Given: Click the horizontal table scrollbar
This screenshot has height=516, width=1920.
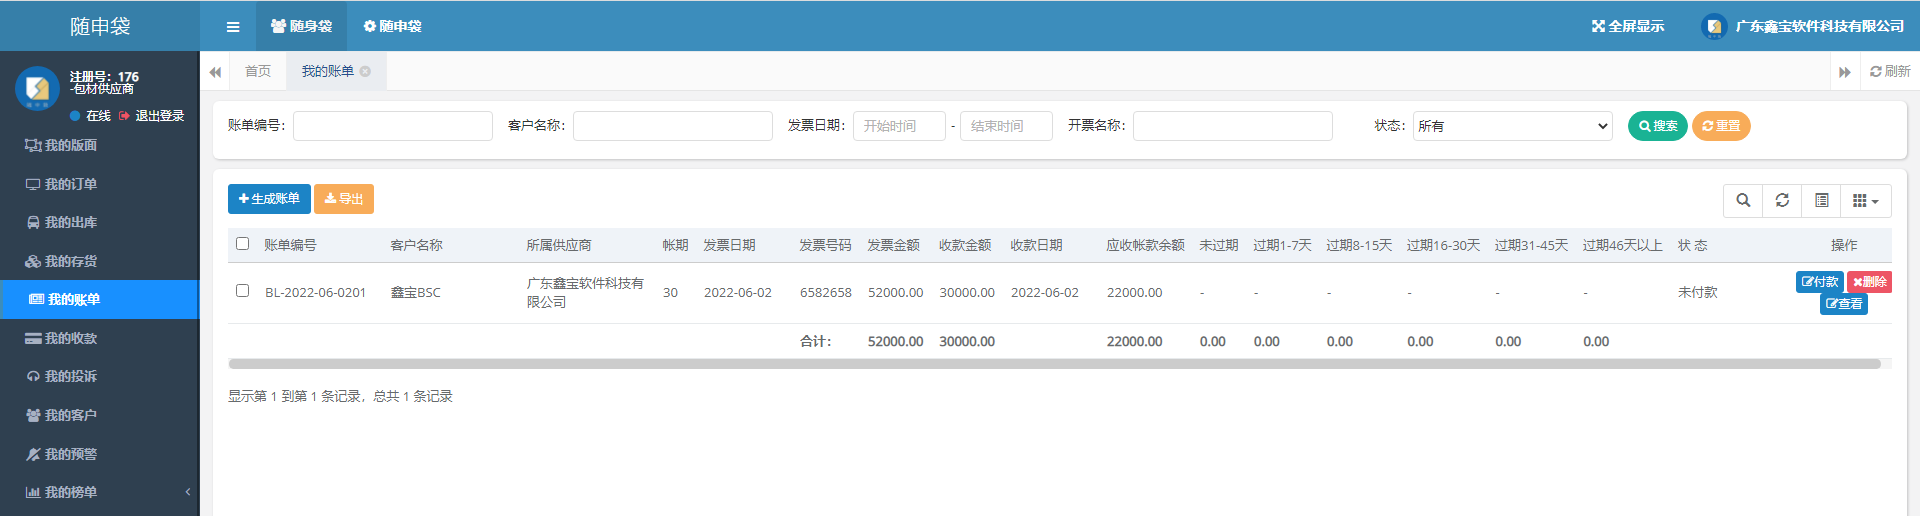Looking at the screenshot, I should tap(1055, 364).
